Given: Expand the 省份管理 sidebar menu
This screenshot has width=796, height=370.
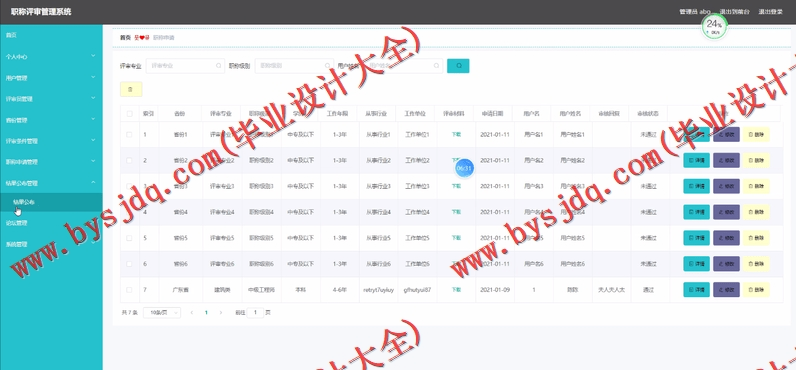Looking at the screenshot, I should pyautogui.click(x=51, y=120).
